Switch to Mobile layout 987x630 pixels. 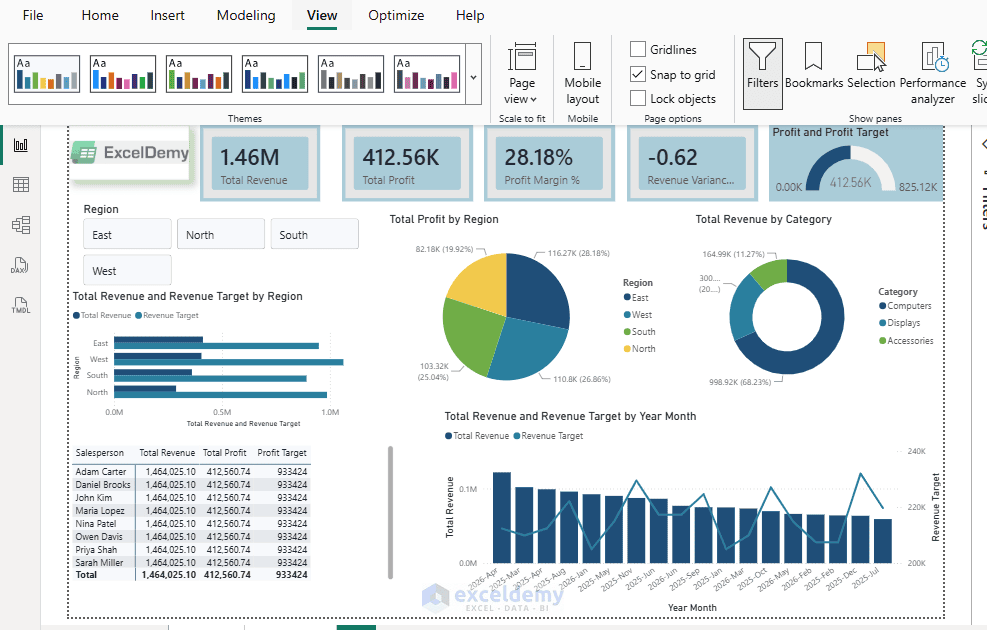pyautogui.click(x=582, y=74)
